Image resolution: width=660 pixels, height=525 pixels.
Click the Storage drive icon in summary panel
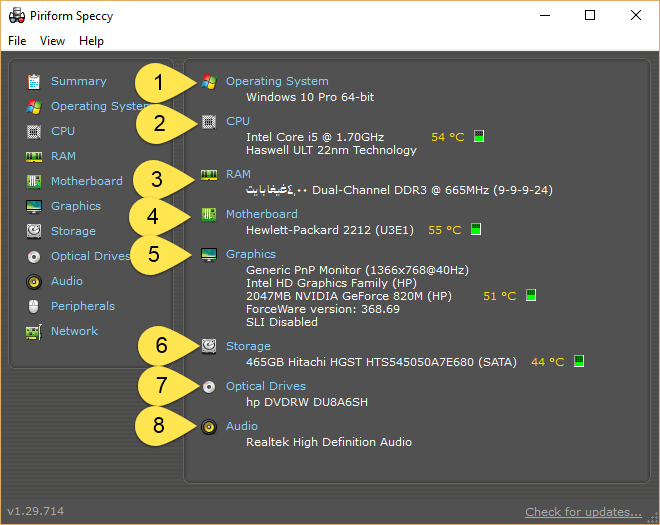tap(209, 346)
